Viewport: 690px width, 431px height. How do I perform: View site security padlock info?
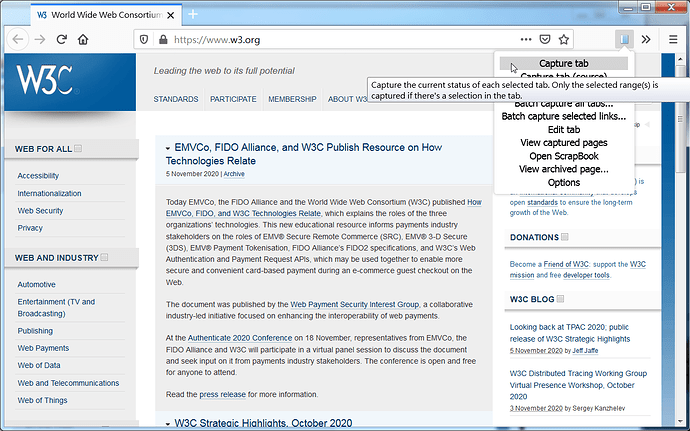(163, 40)
